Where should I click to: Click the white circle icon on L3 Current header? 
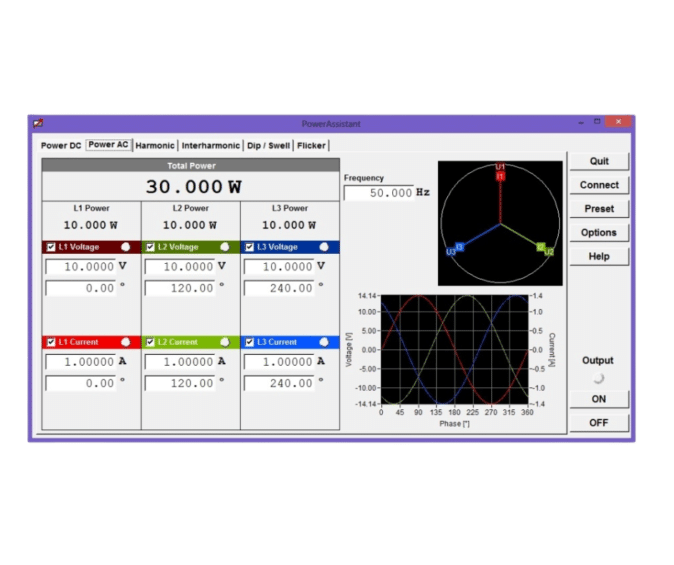[x=324, y=342]
